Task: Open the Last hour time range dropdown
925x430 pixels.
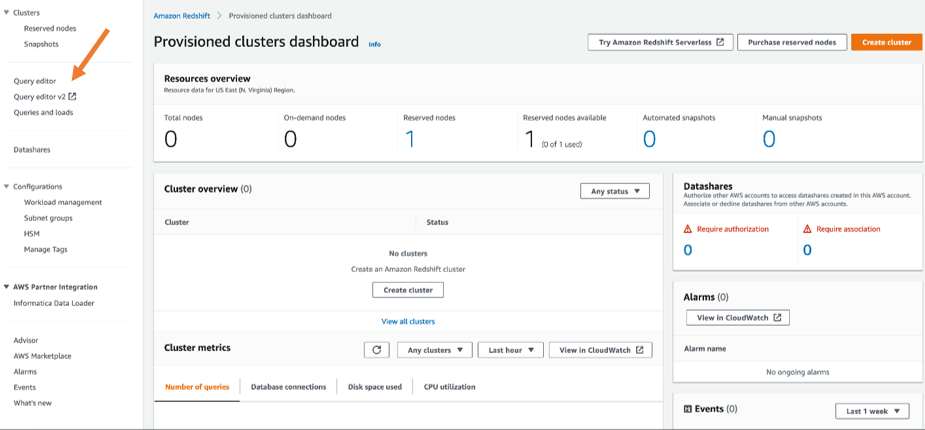Action: (x=510, y=350)
